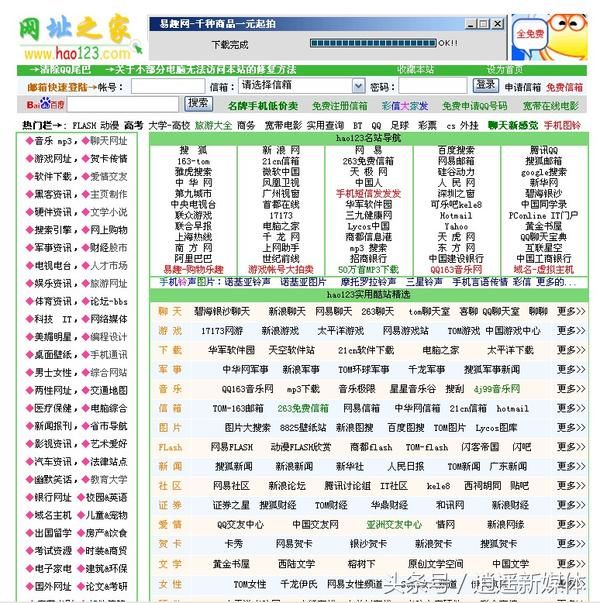Click the Baidu logo next to search box

[x=45, y=104]
